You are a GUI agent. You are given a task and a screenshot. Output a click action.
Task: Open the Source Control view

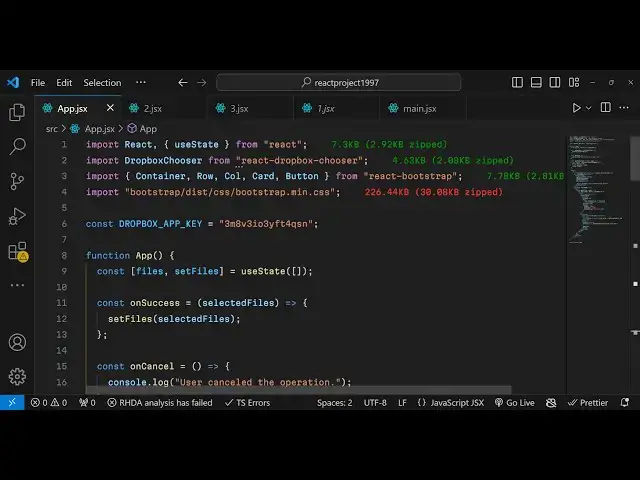coord(17,181)
